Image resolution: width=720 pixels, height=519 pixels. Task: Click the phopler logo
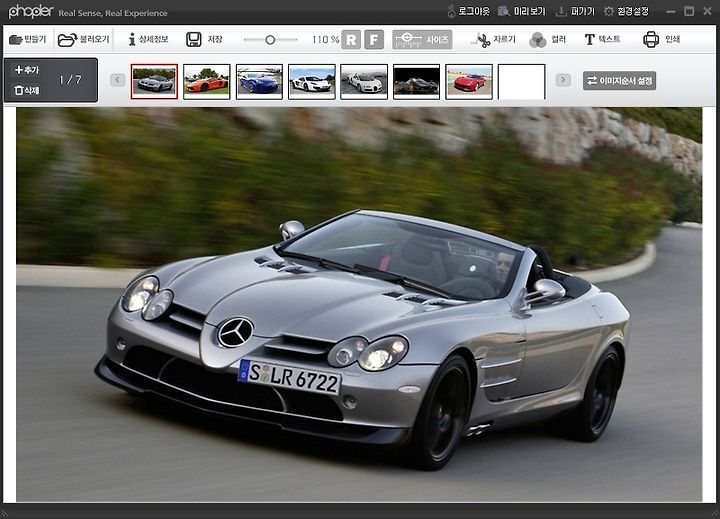pyautogui.click(x=31, y=11)
